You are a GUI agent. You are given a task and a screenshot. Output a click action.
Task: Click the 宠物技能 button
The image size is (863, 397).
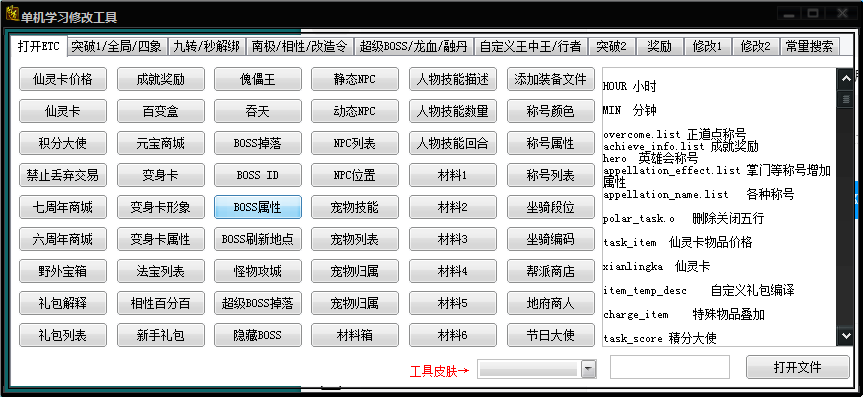coord(354,207)
